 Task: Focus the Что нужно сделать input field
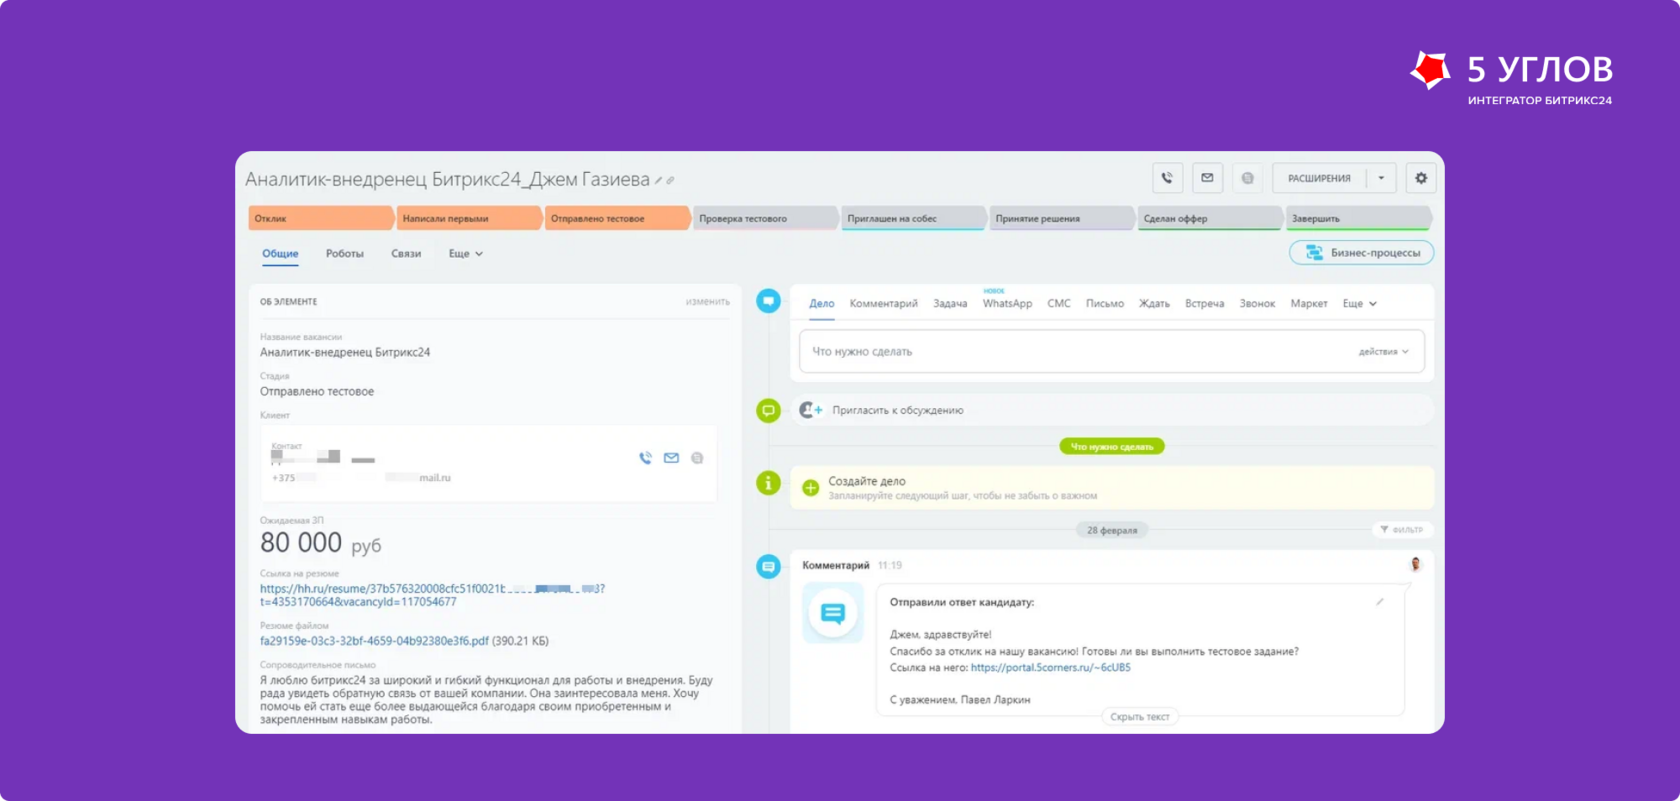[x=1112, y=352]
